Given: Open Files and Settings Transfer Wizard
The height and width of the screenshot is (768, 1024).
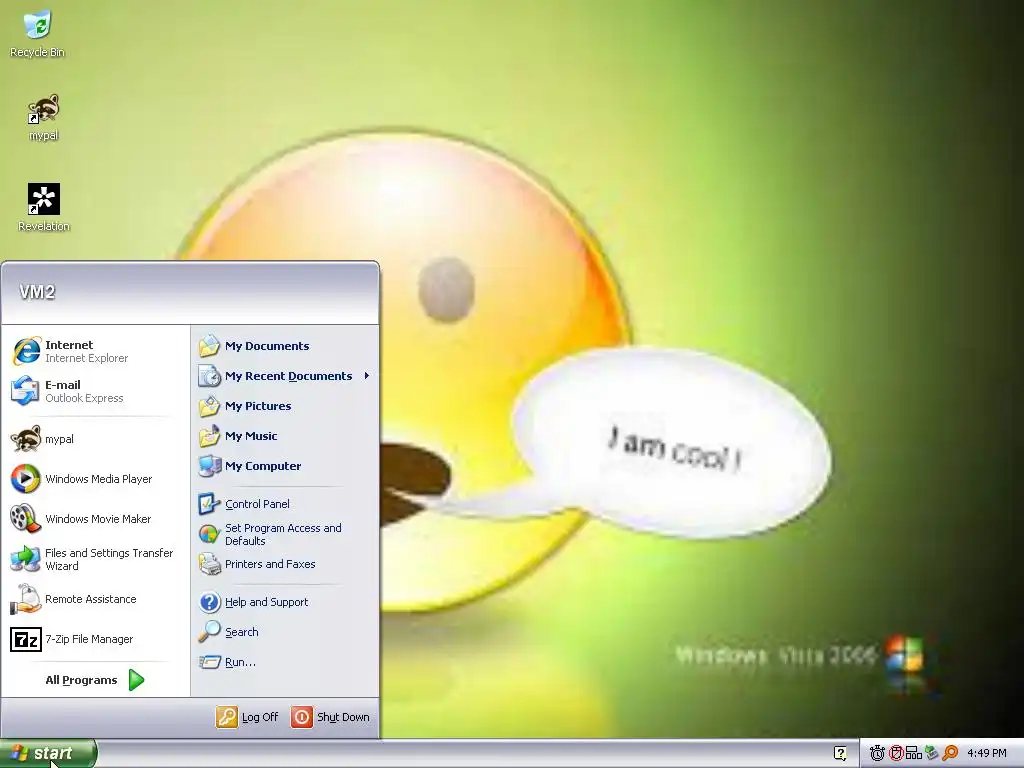Looking at the screenshot, I should (x=95, y=559).
